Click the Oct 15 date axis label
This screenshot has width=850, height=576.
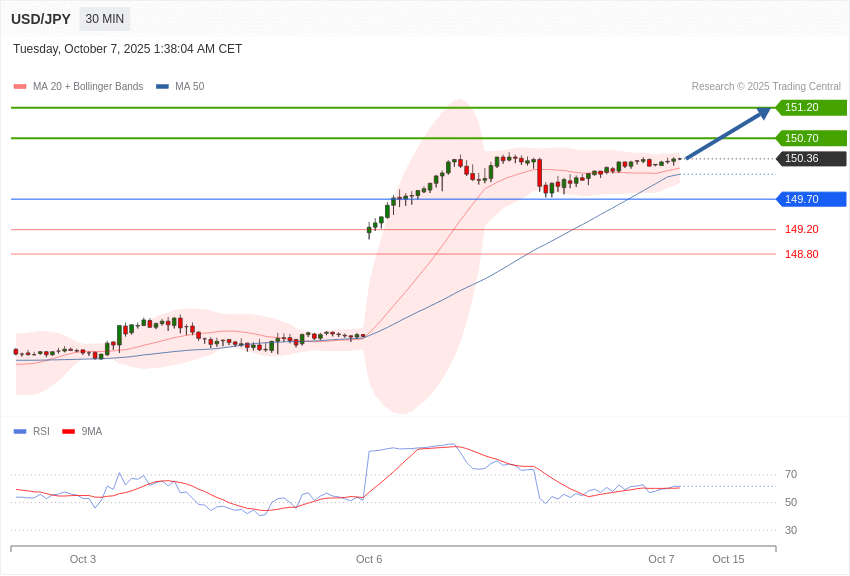point(728,559)
